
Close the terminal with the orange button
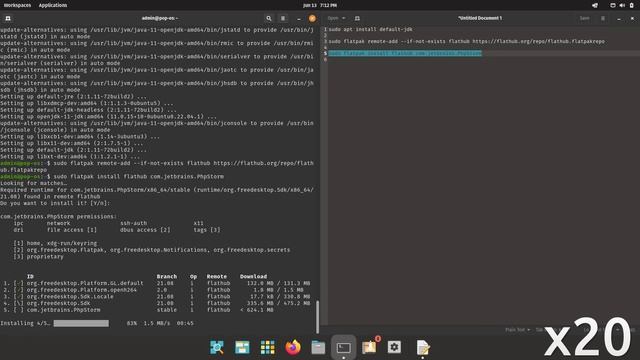tap(312, 18)
